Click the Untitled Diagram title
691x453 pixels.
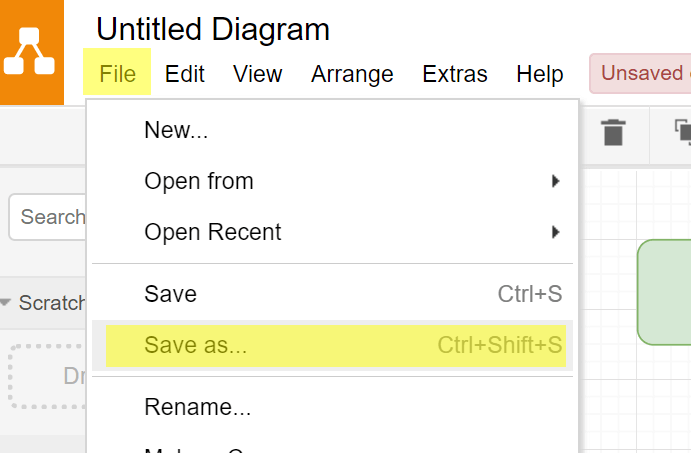point(213,29)
